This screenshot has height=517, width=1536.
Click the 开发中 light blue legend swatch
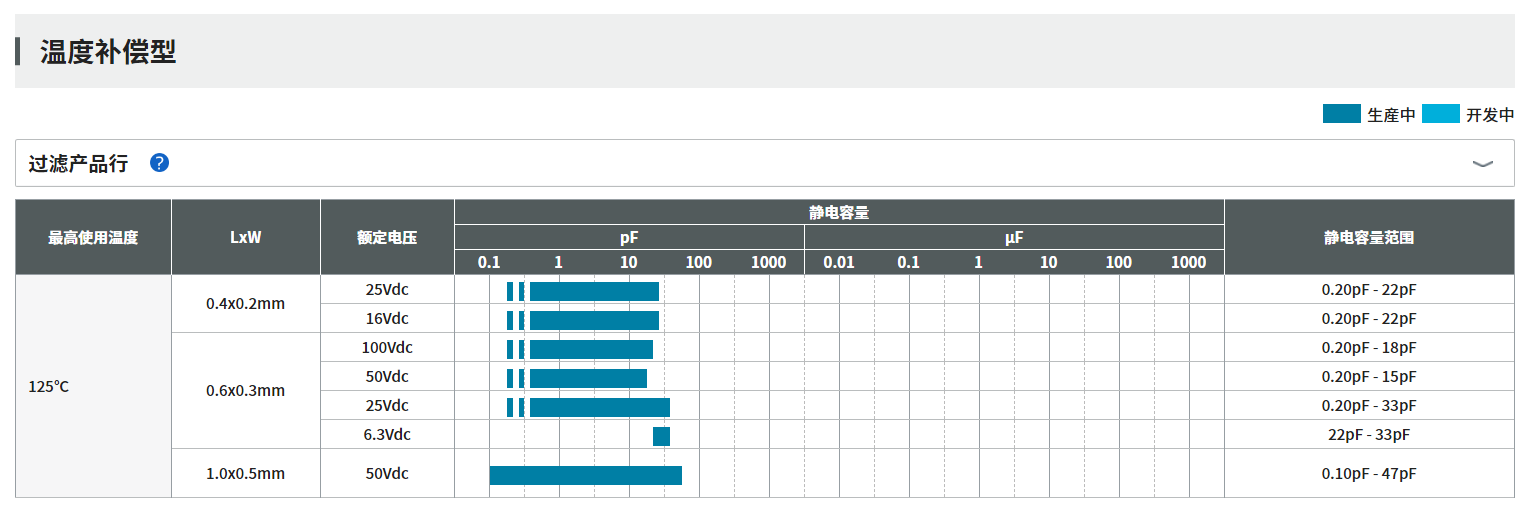pos(1440,114)
